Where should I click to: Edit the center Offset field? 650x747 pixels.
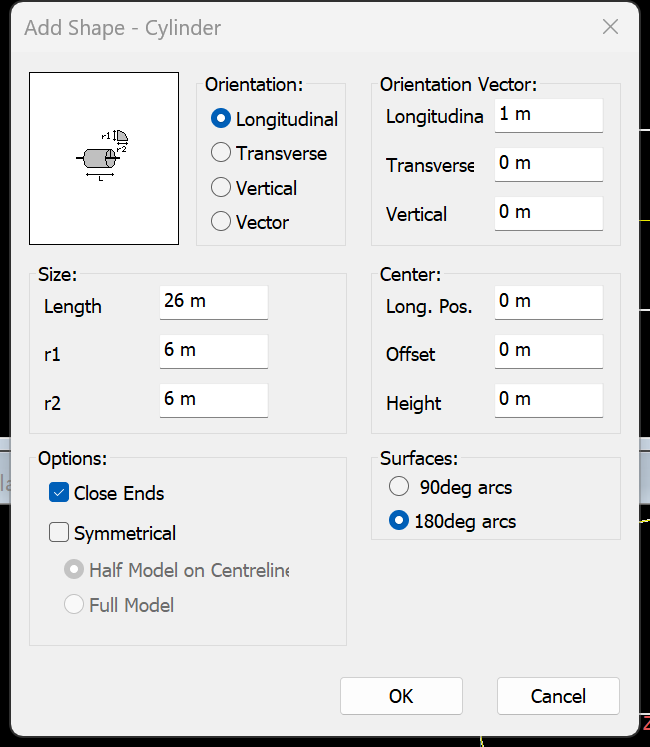548,350
